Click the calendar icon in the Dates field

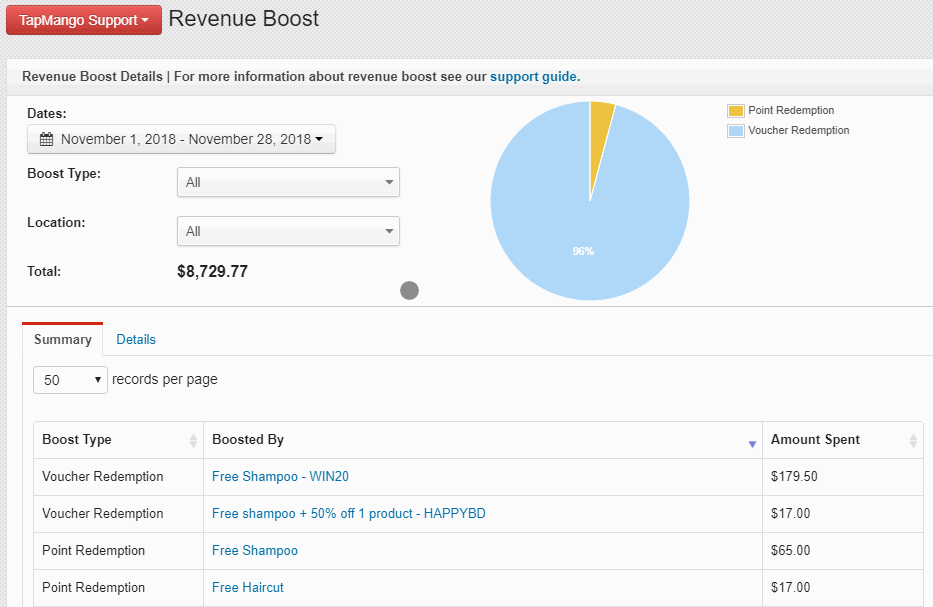click(x=45, y=139)
